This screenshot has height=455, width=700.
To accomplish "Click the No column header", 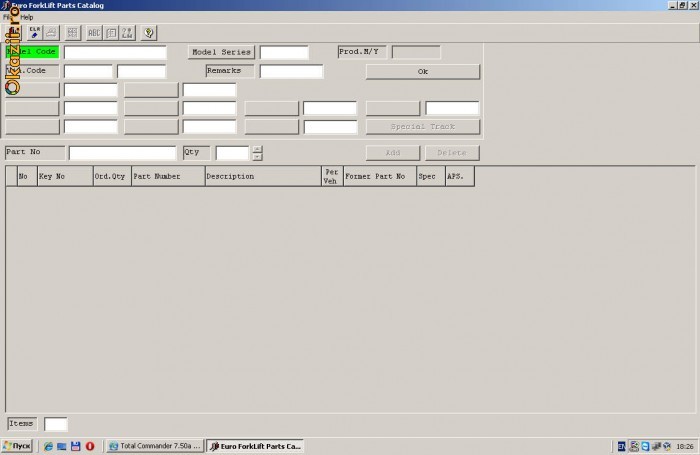I will 27,176.
